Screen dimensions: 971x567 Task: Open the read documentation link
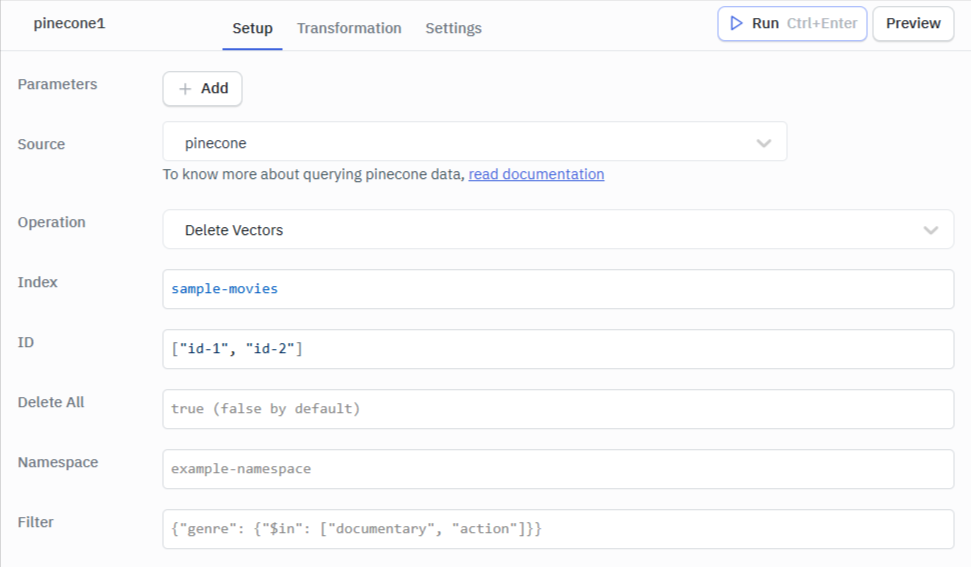click(x=536, y=175)
